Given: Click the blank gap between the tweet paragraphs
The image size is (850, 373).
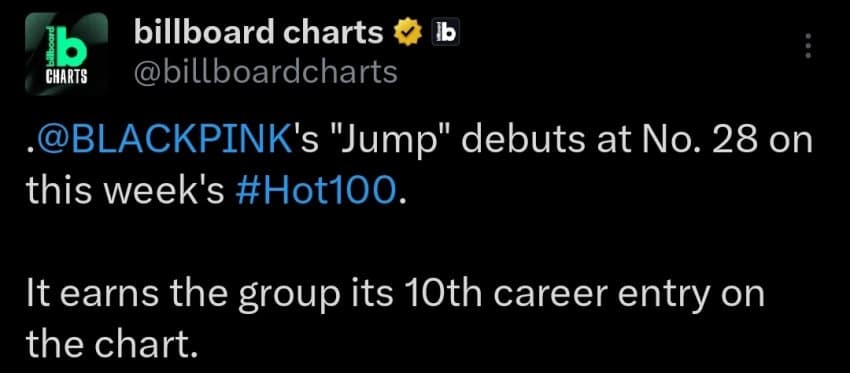Looking at the screenshot, I should click(423, 243).
